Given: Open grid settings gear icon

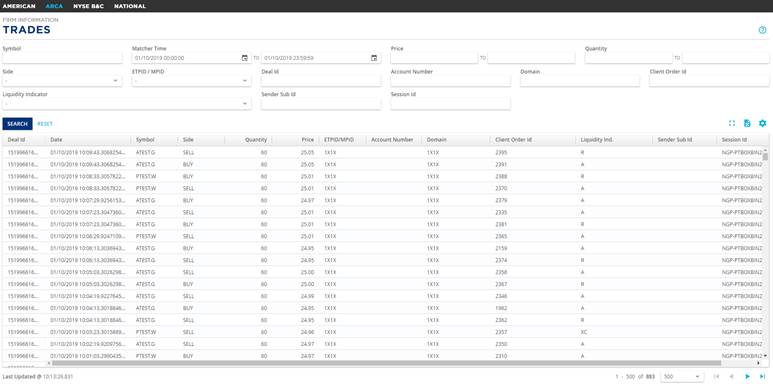Looking at the screenshot, I should (762, 123).
